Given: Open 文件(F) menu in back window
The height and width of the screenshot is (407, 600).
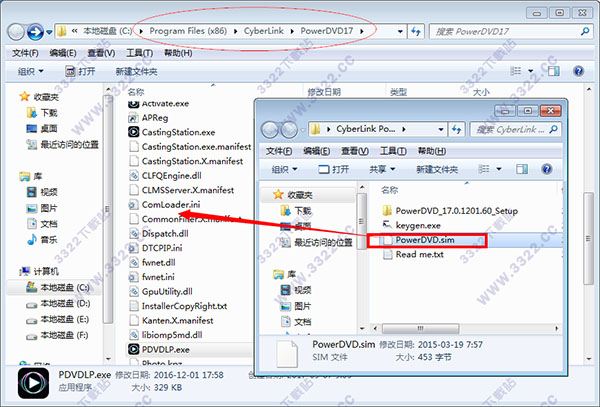Looking at the screenshot, I should click(25, 53).
